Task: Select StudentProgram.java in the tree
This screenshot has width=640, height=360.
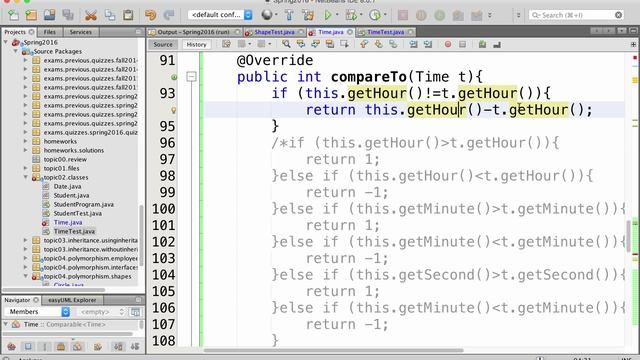Action: 84,204
